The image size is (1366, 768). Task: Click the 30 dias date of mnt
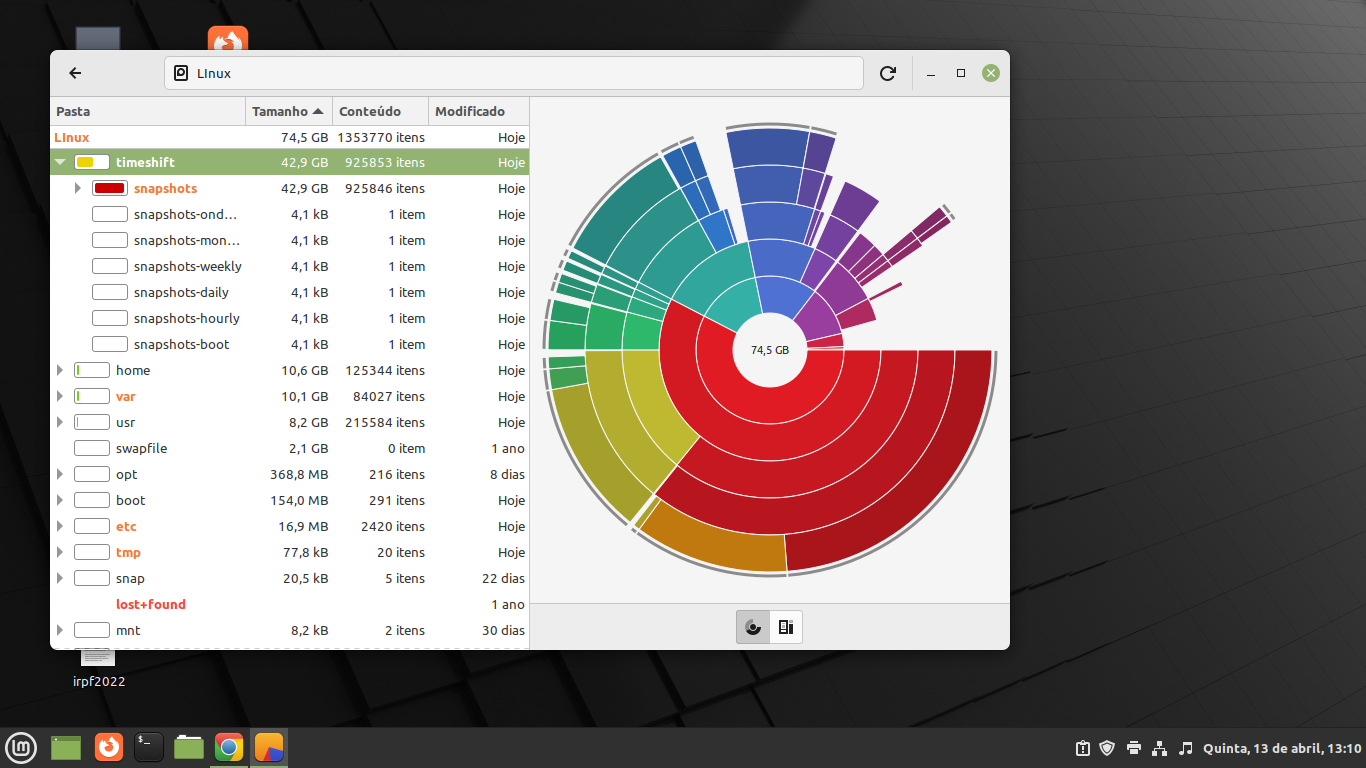(503, 630)
